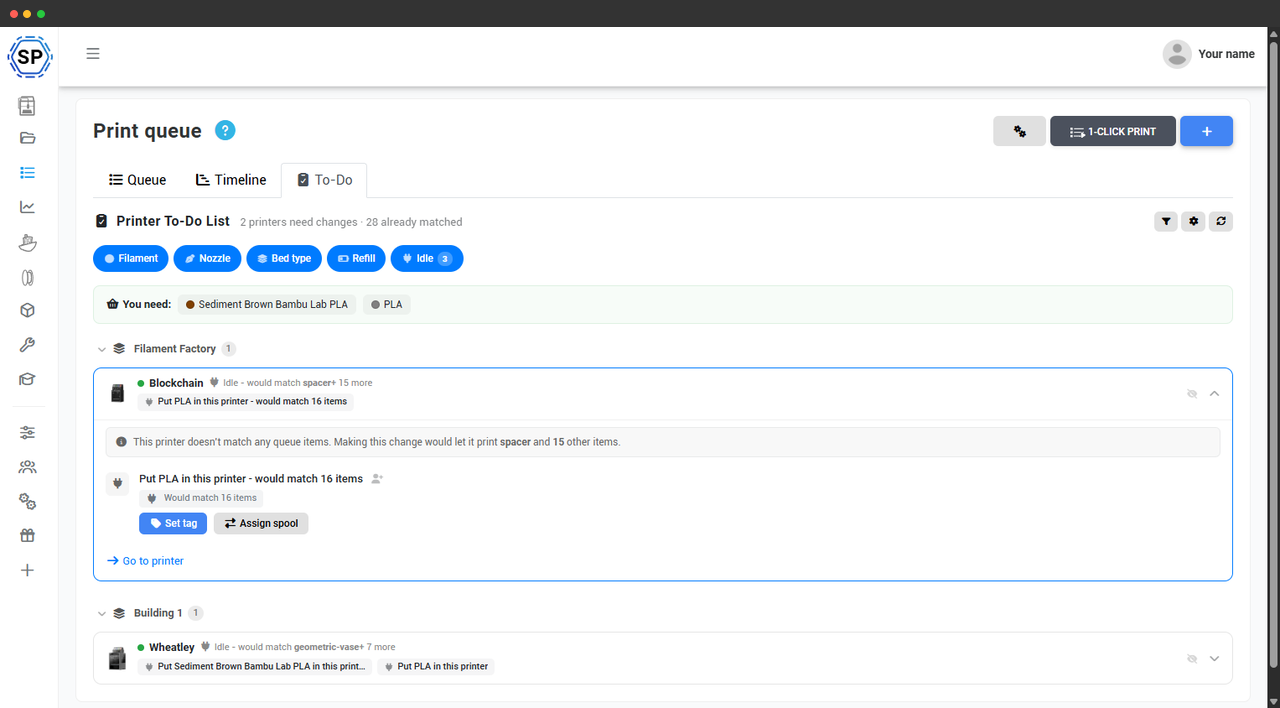Screen dimensions: 1280x708
Task: Click the Wheatley printer name
Action: tap(172, 647)
